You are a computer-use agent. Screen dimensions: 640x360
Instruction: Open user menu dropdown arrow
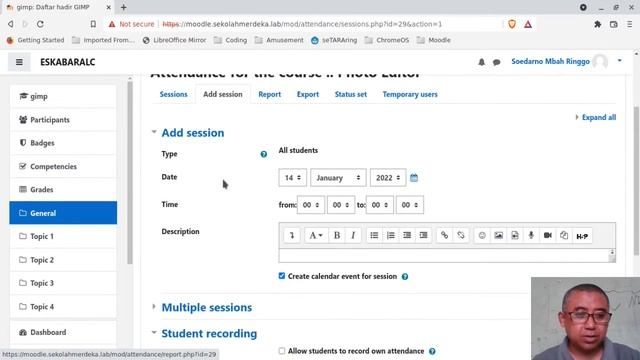pos(620,61)
